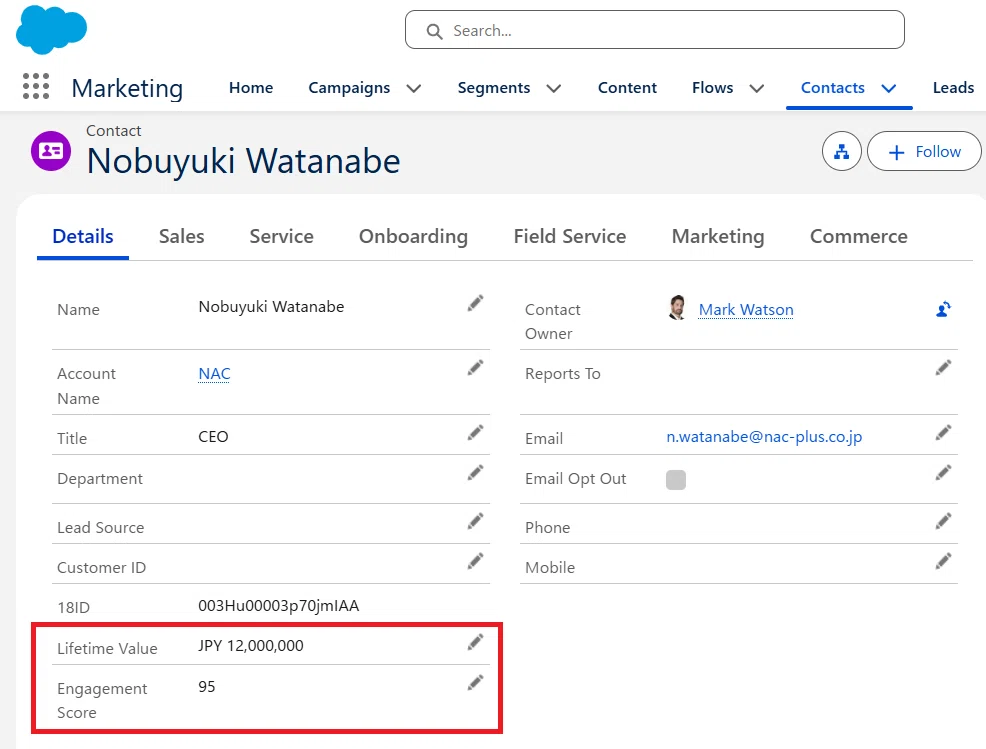Focus the global Search field

pos(655,30)
